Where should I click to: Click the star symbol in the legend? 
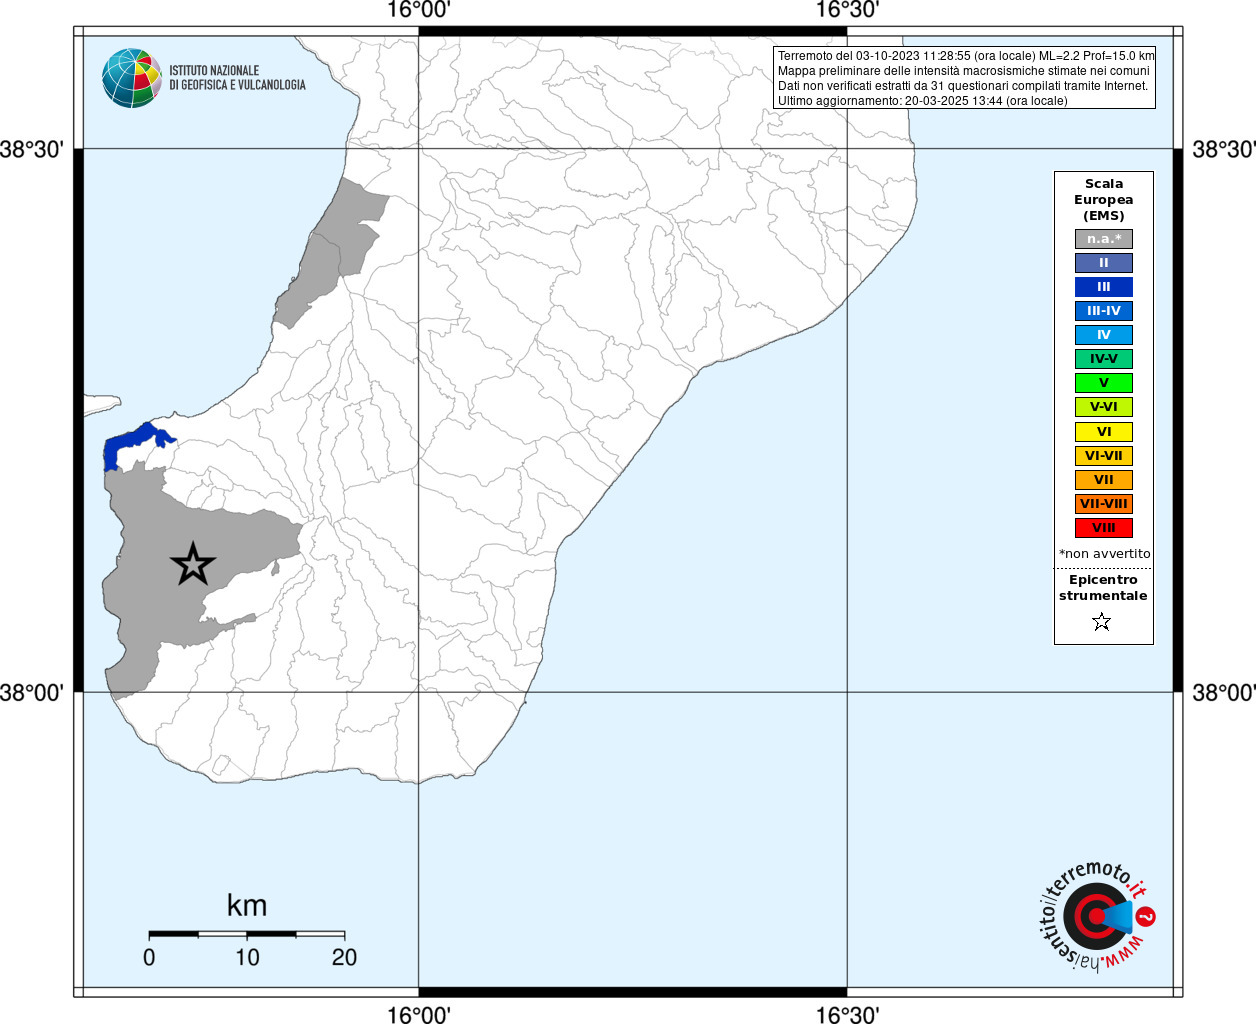click(1102, 622)
